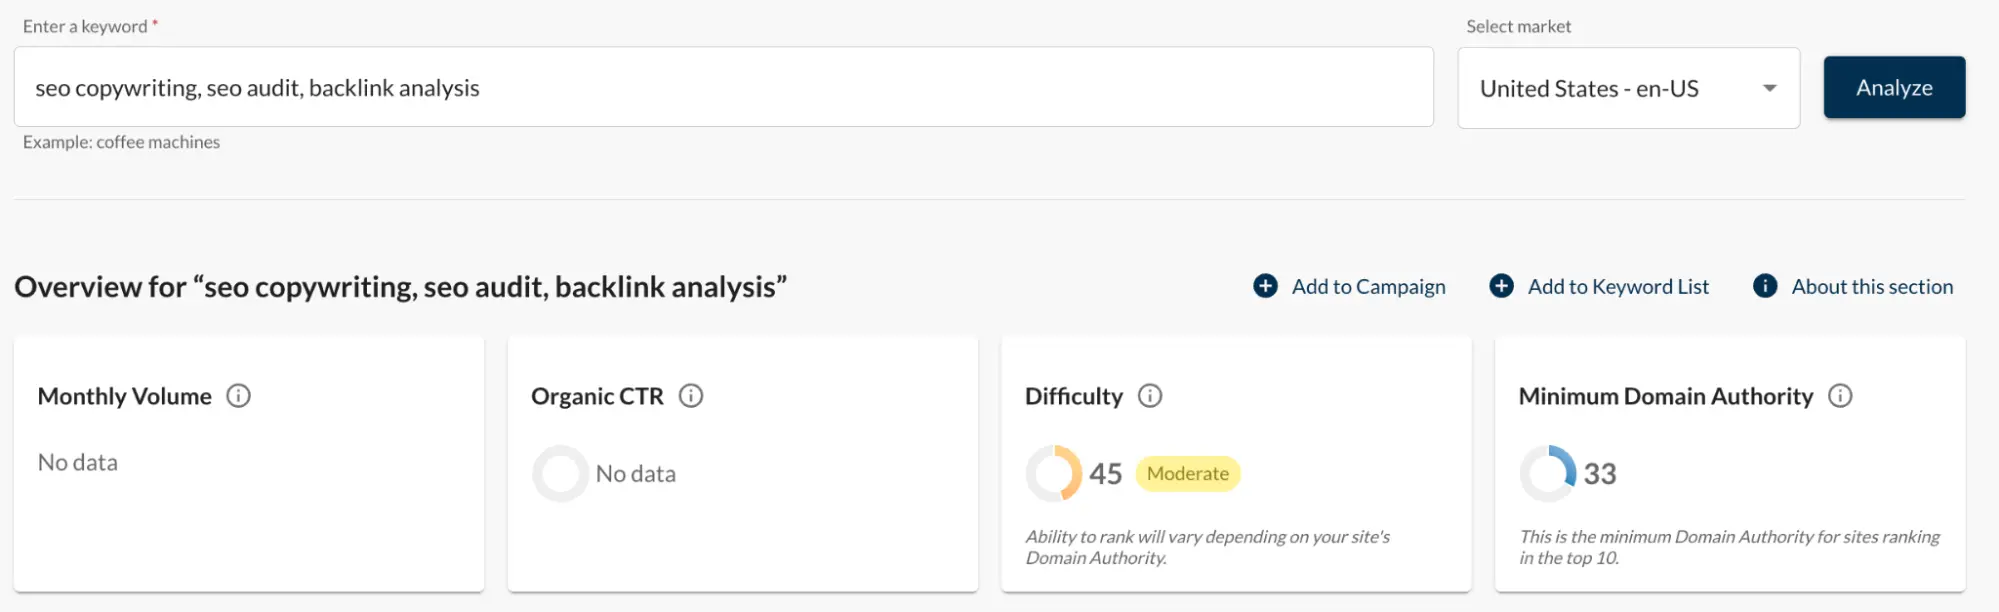
Task: Open About this section
Action: 1872,286
